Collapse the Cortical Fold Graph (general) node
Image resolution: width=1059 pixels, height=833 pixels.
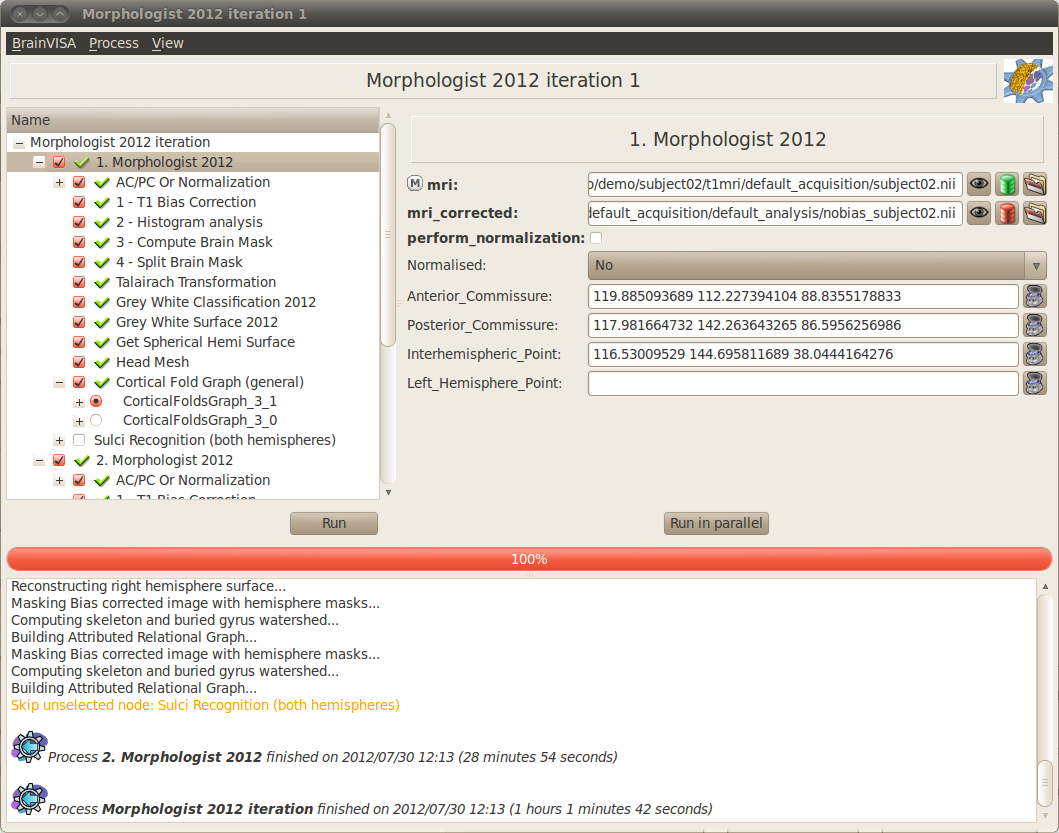pyautogui.click(x=58, y=382)
